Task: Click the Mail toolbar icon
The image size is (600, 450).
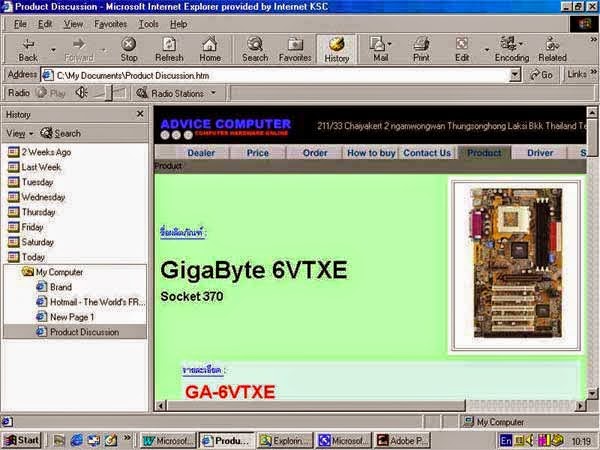Action: 378,50
